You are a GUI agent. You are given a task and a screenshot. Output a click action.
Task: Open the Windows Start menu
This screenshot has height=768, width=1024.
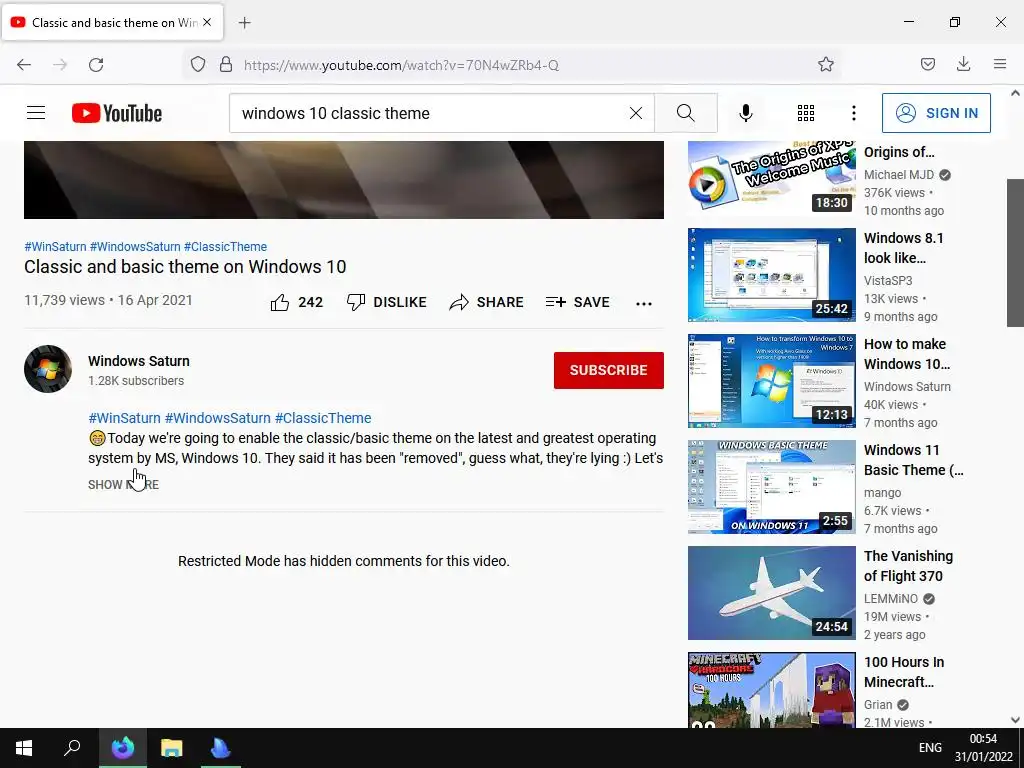click(x=24, y=748)
